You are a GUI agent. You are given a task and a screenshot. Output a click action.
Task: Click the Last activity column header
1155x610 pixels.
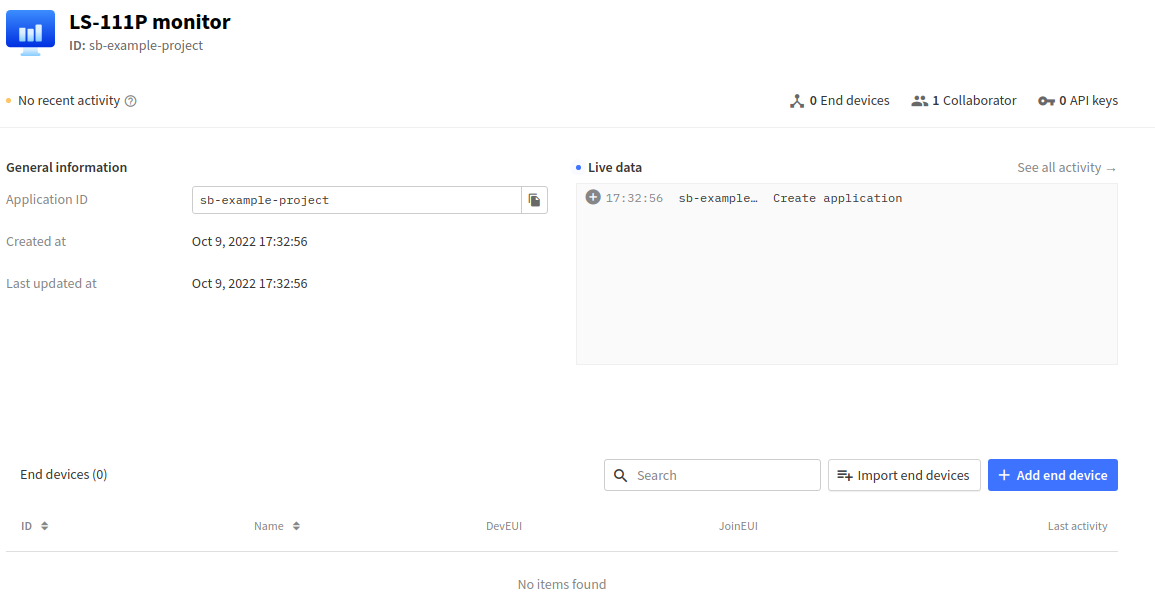pos(1077,526)
